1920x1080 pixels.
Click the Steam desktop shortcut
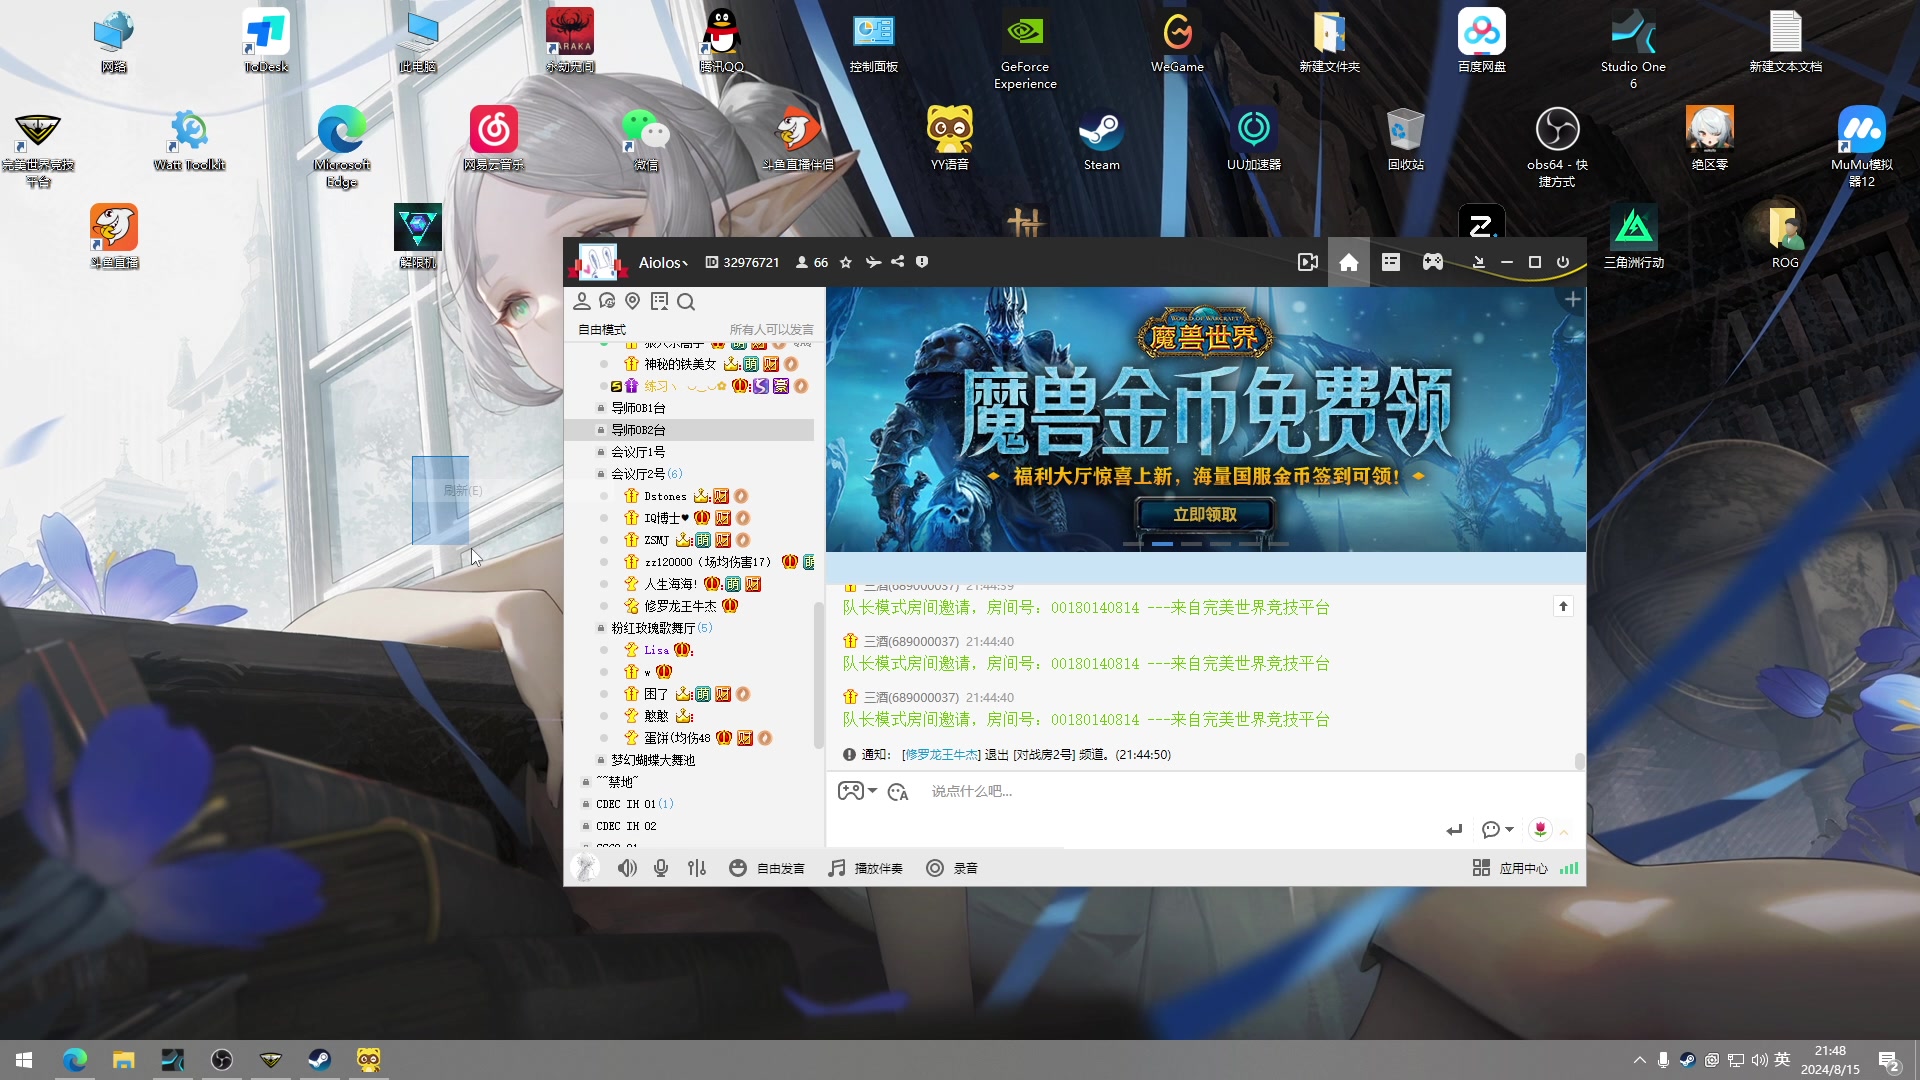pyautogui.click(x=1101, y=140)
